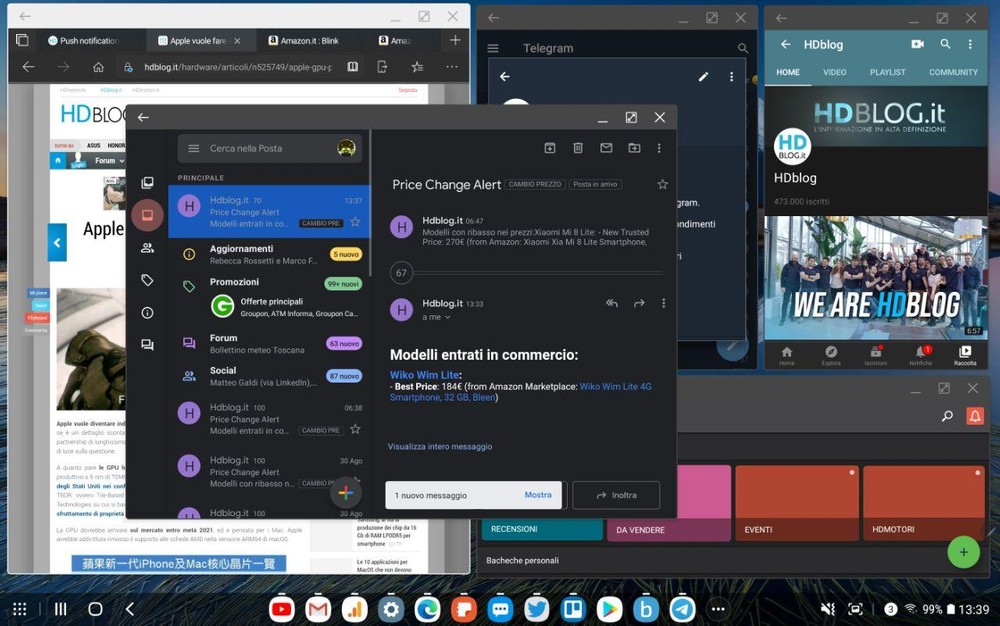The height and width of the screenshot is (626, 1000).
Task: Focus Cerca nella Posta search field
Action: (x=269, y=148)
